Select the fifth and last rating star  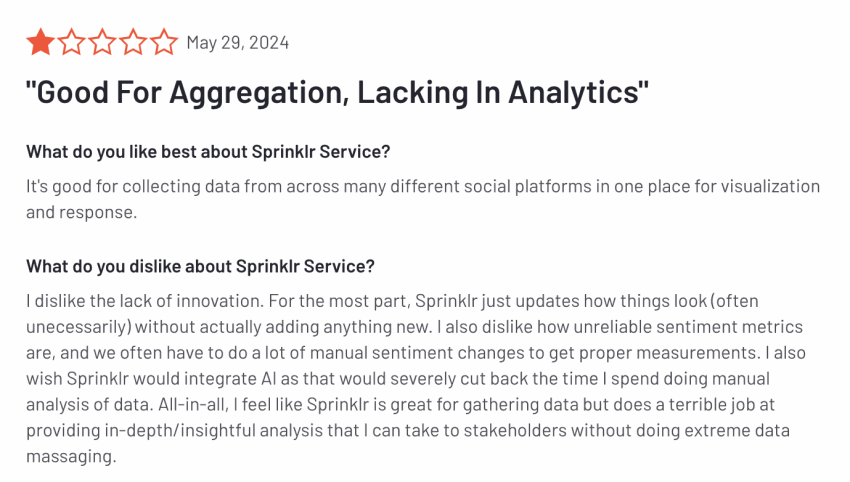click(x=164, y=42)
